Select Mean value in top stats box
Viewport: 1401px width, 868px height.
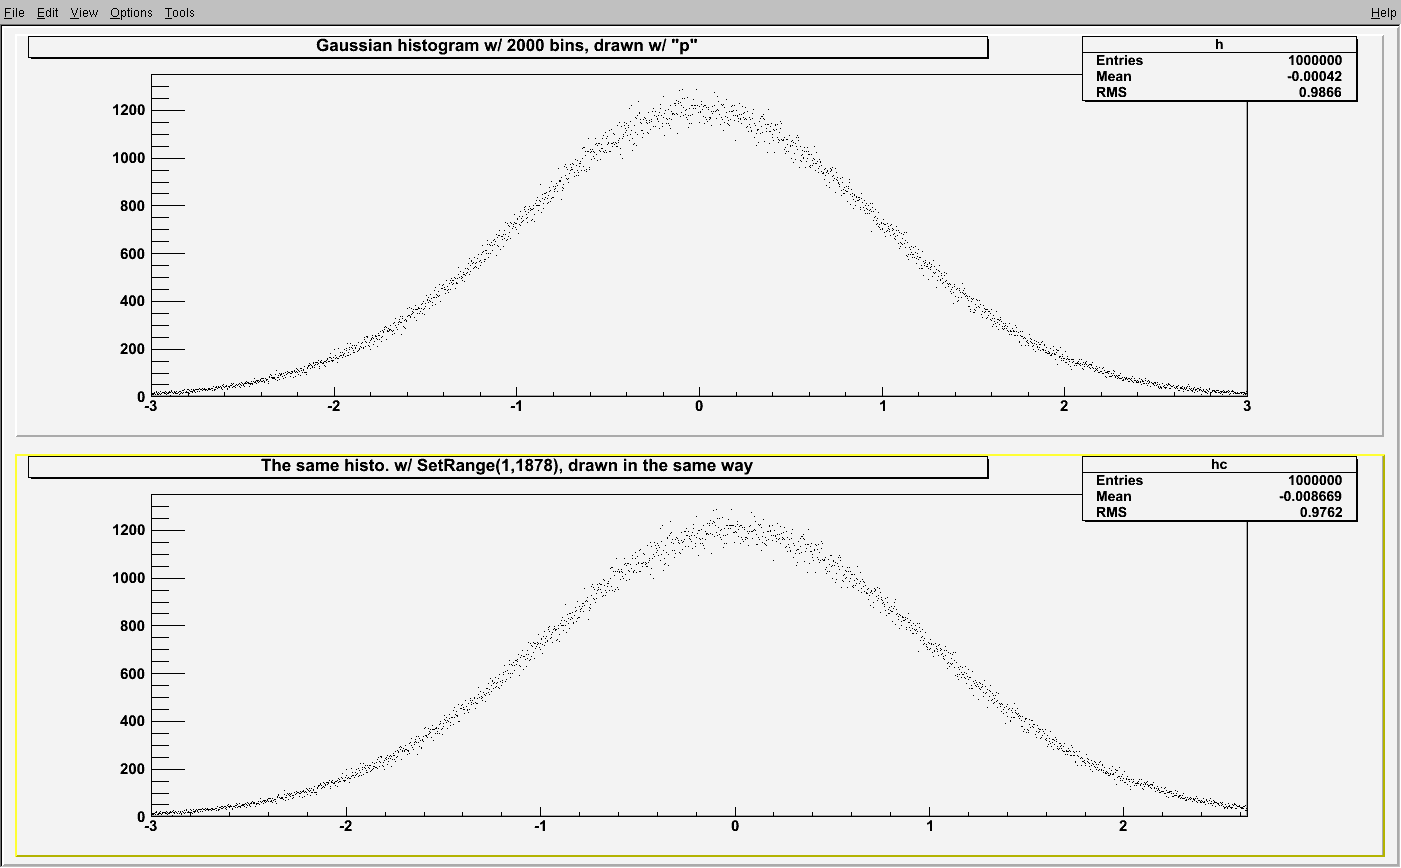[1315, 77]
